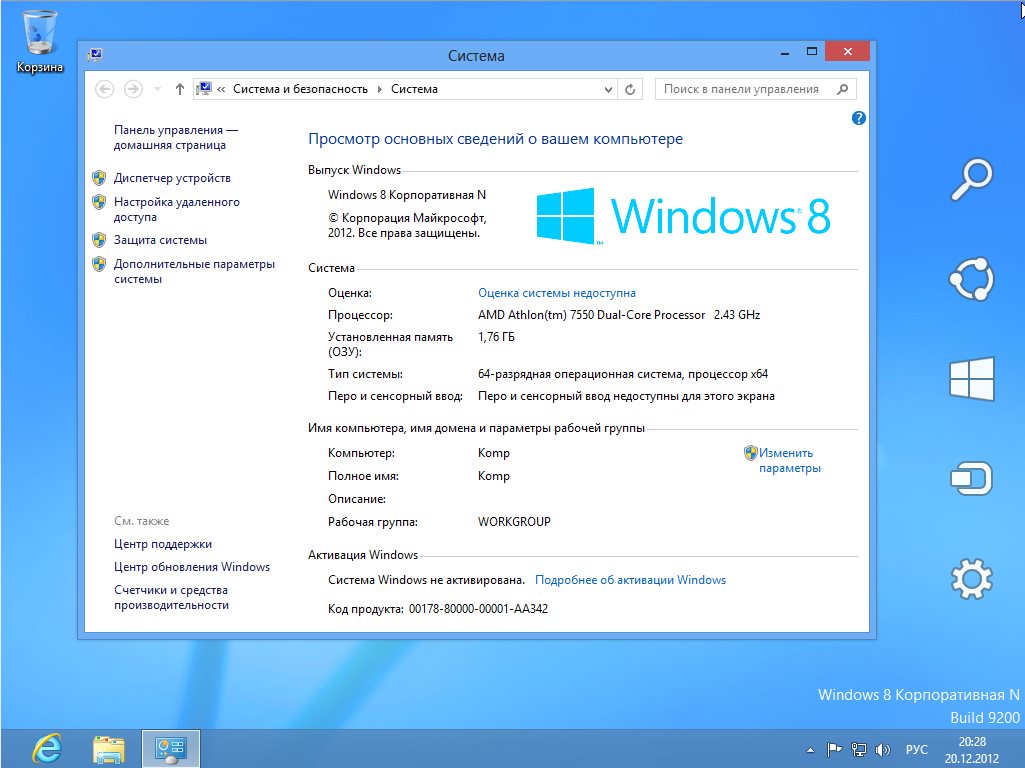Launch Internet Explorer from the taskbar
1025x768 pixels.
pos(47,748)
